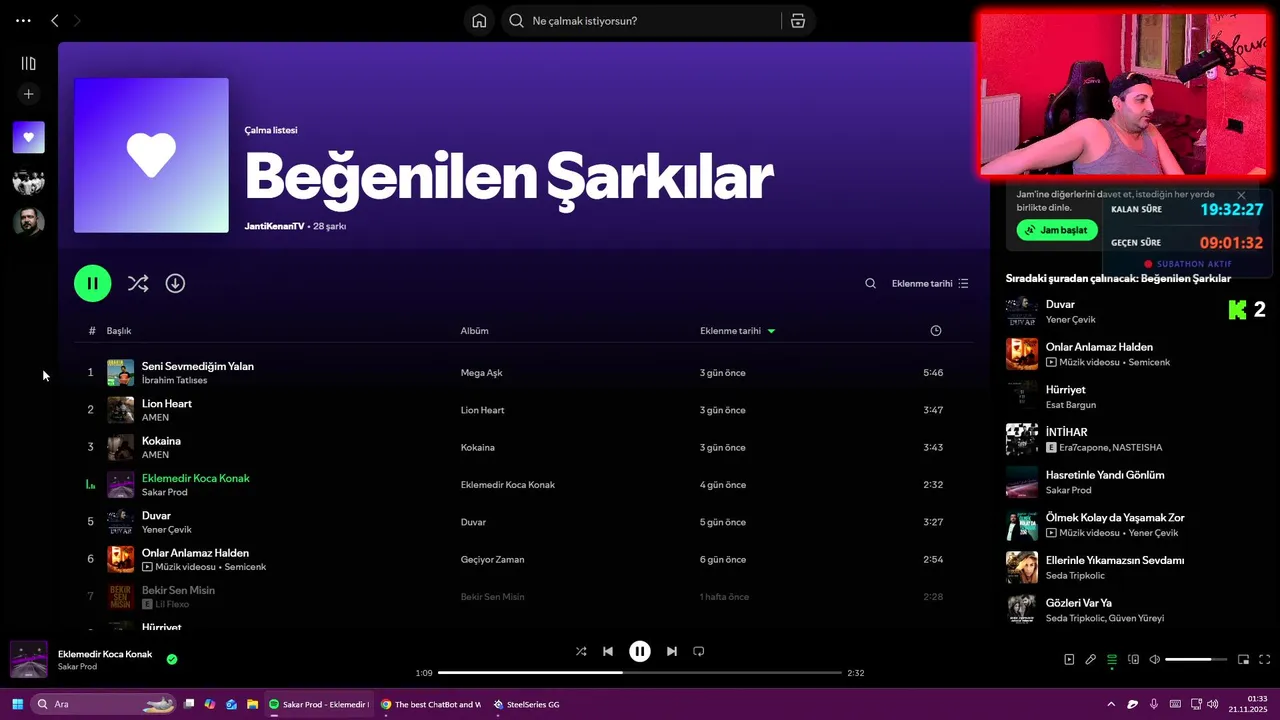Open the miniplayer icon

[1244, 659]
